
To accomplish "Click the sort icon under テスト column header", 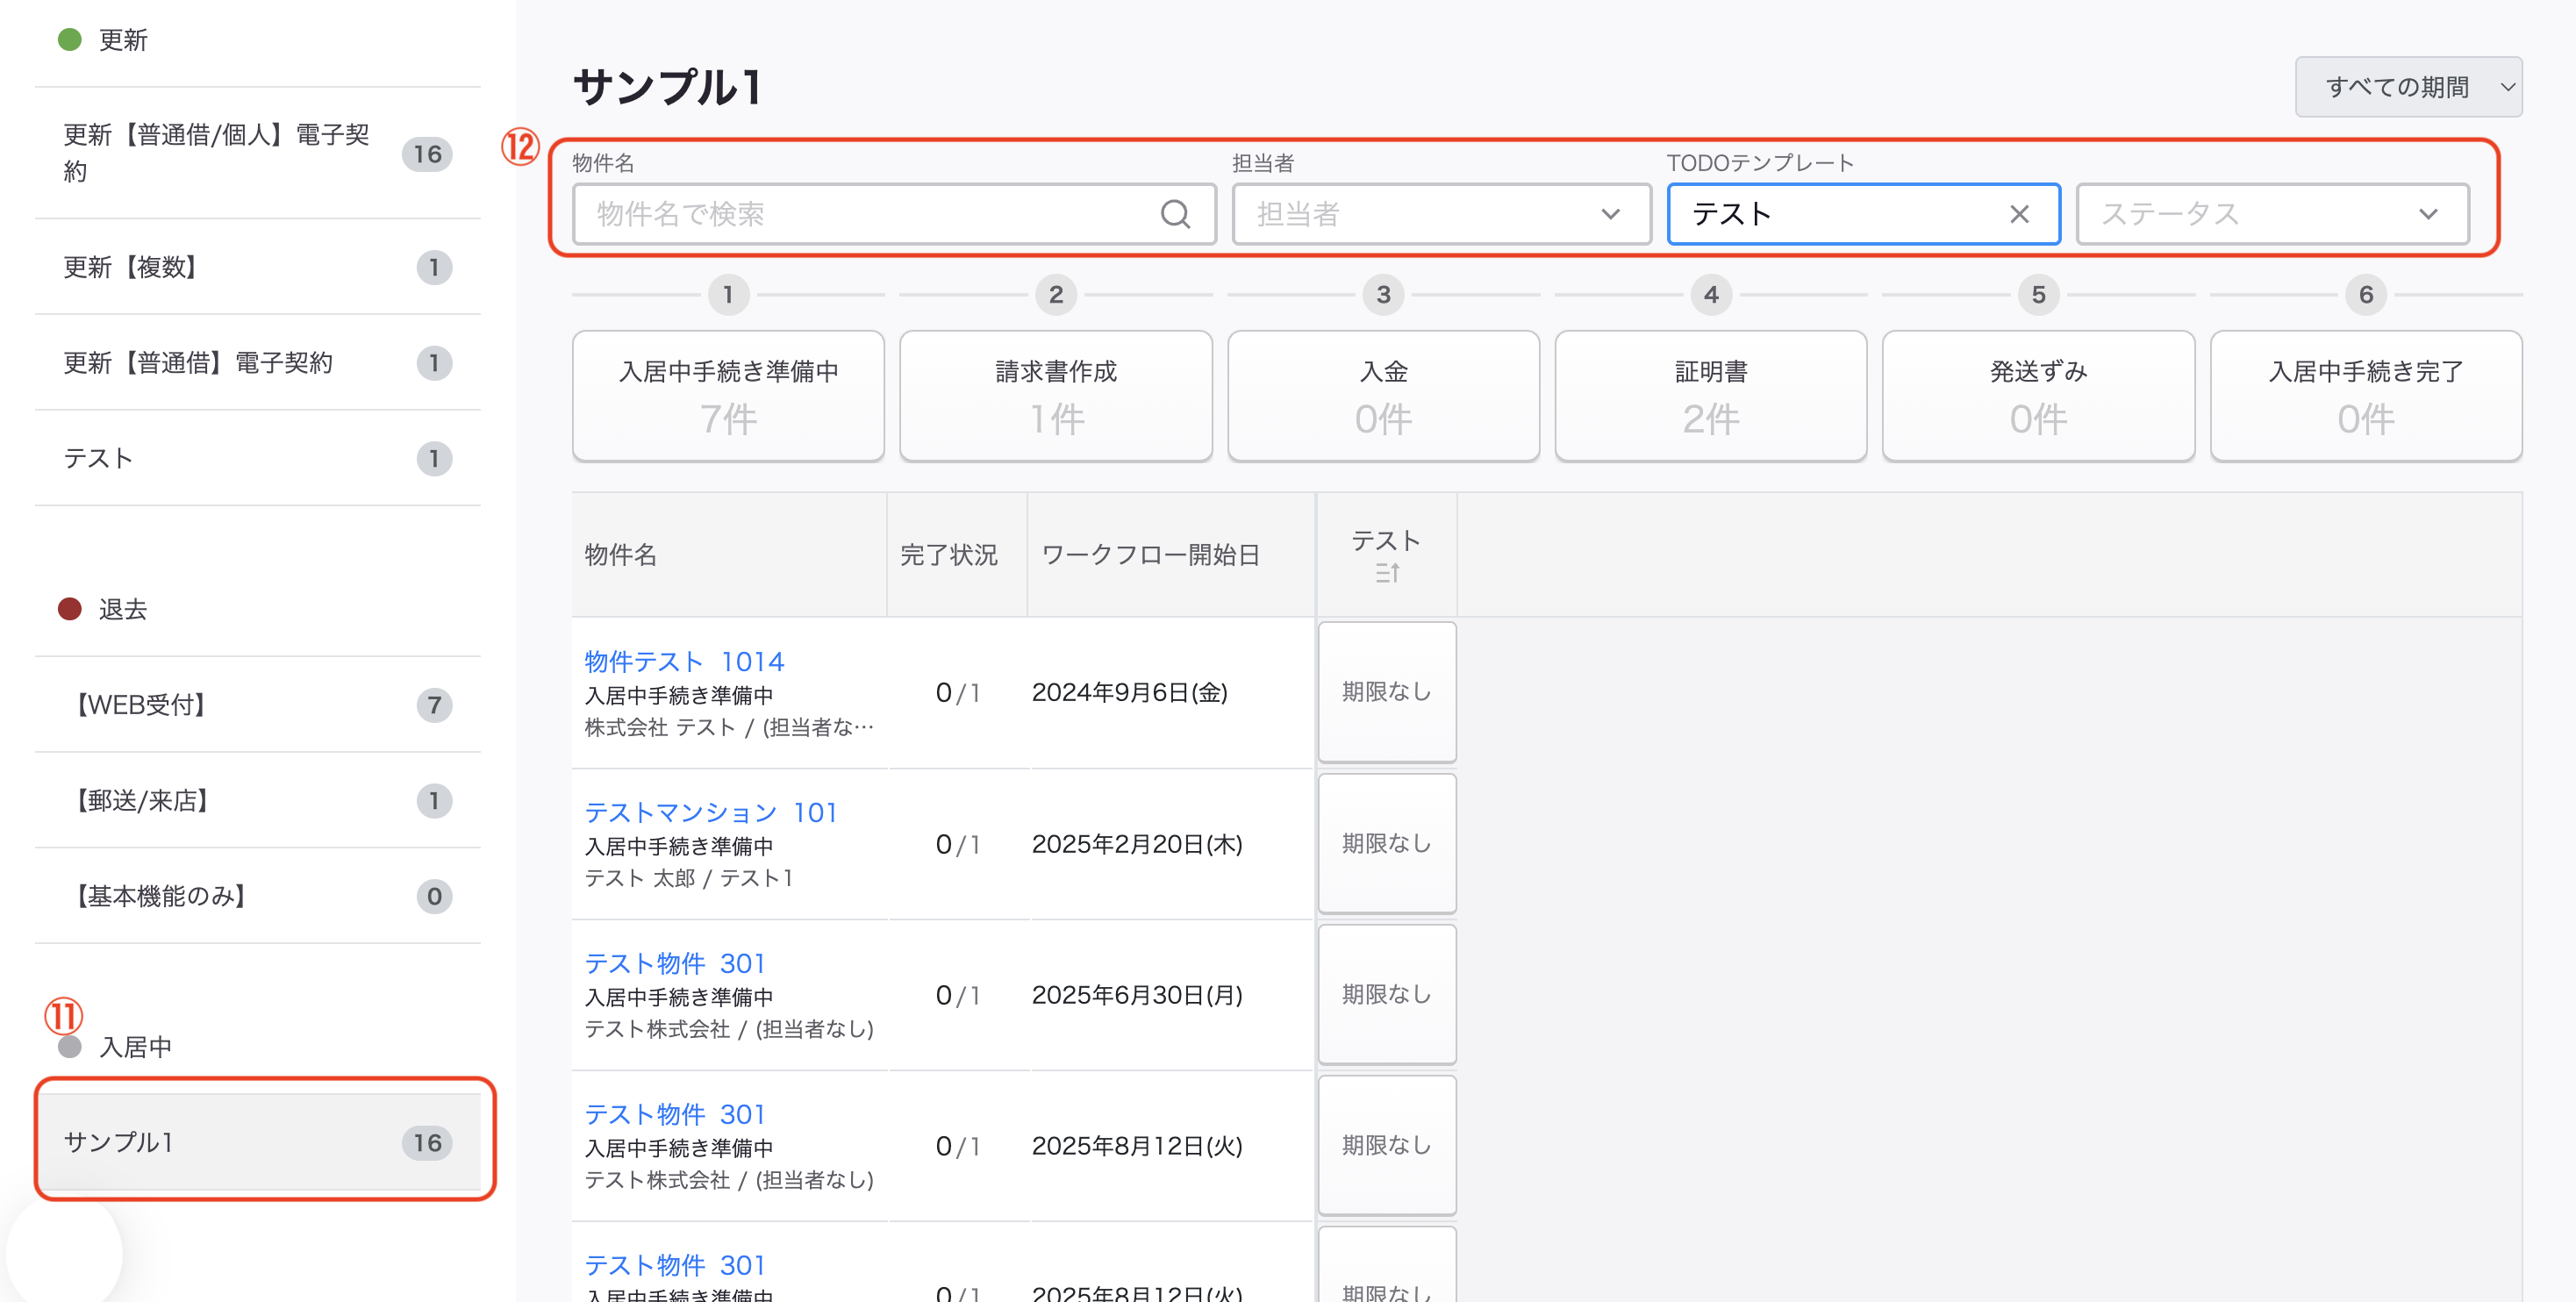I will point(1386,572).
